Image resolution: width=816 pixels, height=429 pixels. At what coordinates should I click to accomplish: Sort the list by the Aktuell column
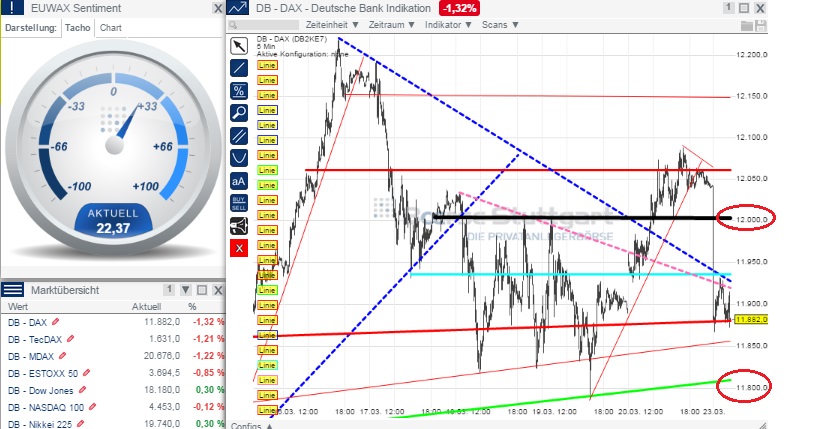click(x=146, y=307)
